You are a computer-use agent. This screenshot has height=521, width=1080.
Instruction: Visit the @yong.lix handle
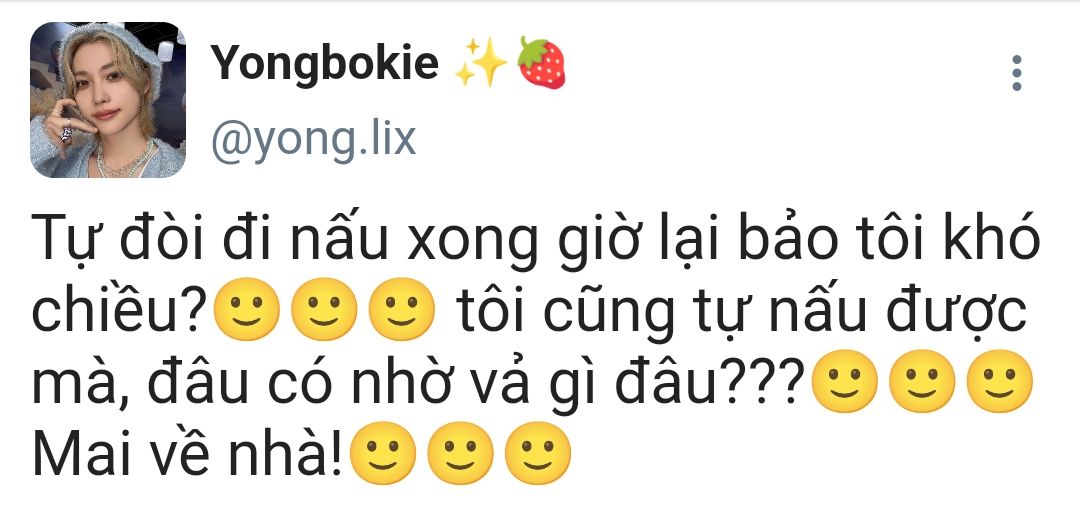point(313,139)
